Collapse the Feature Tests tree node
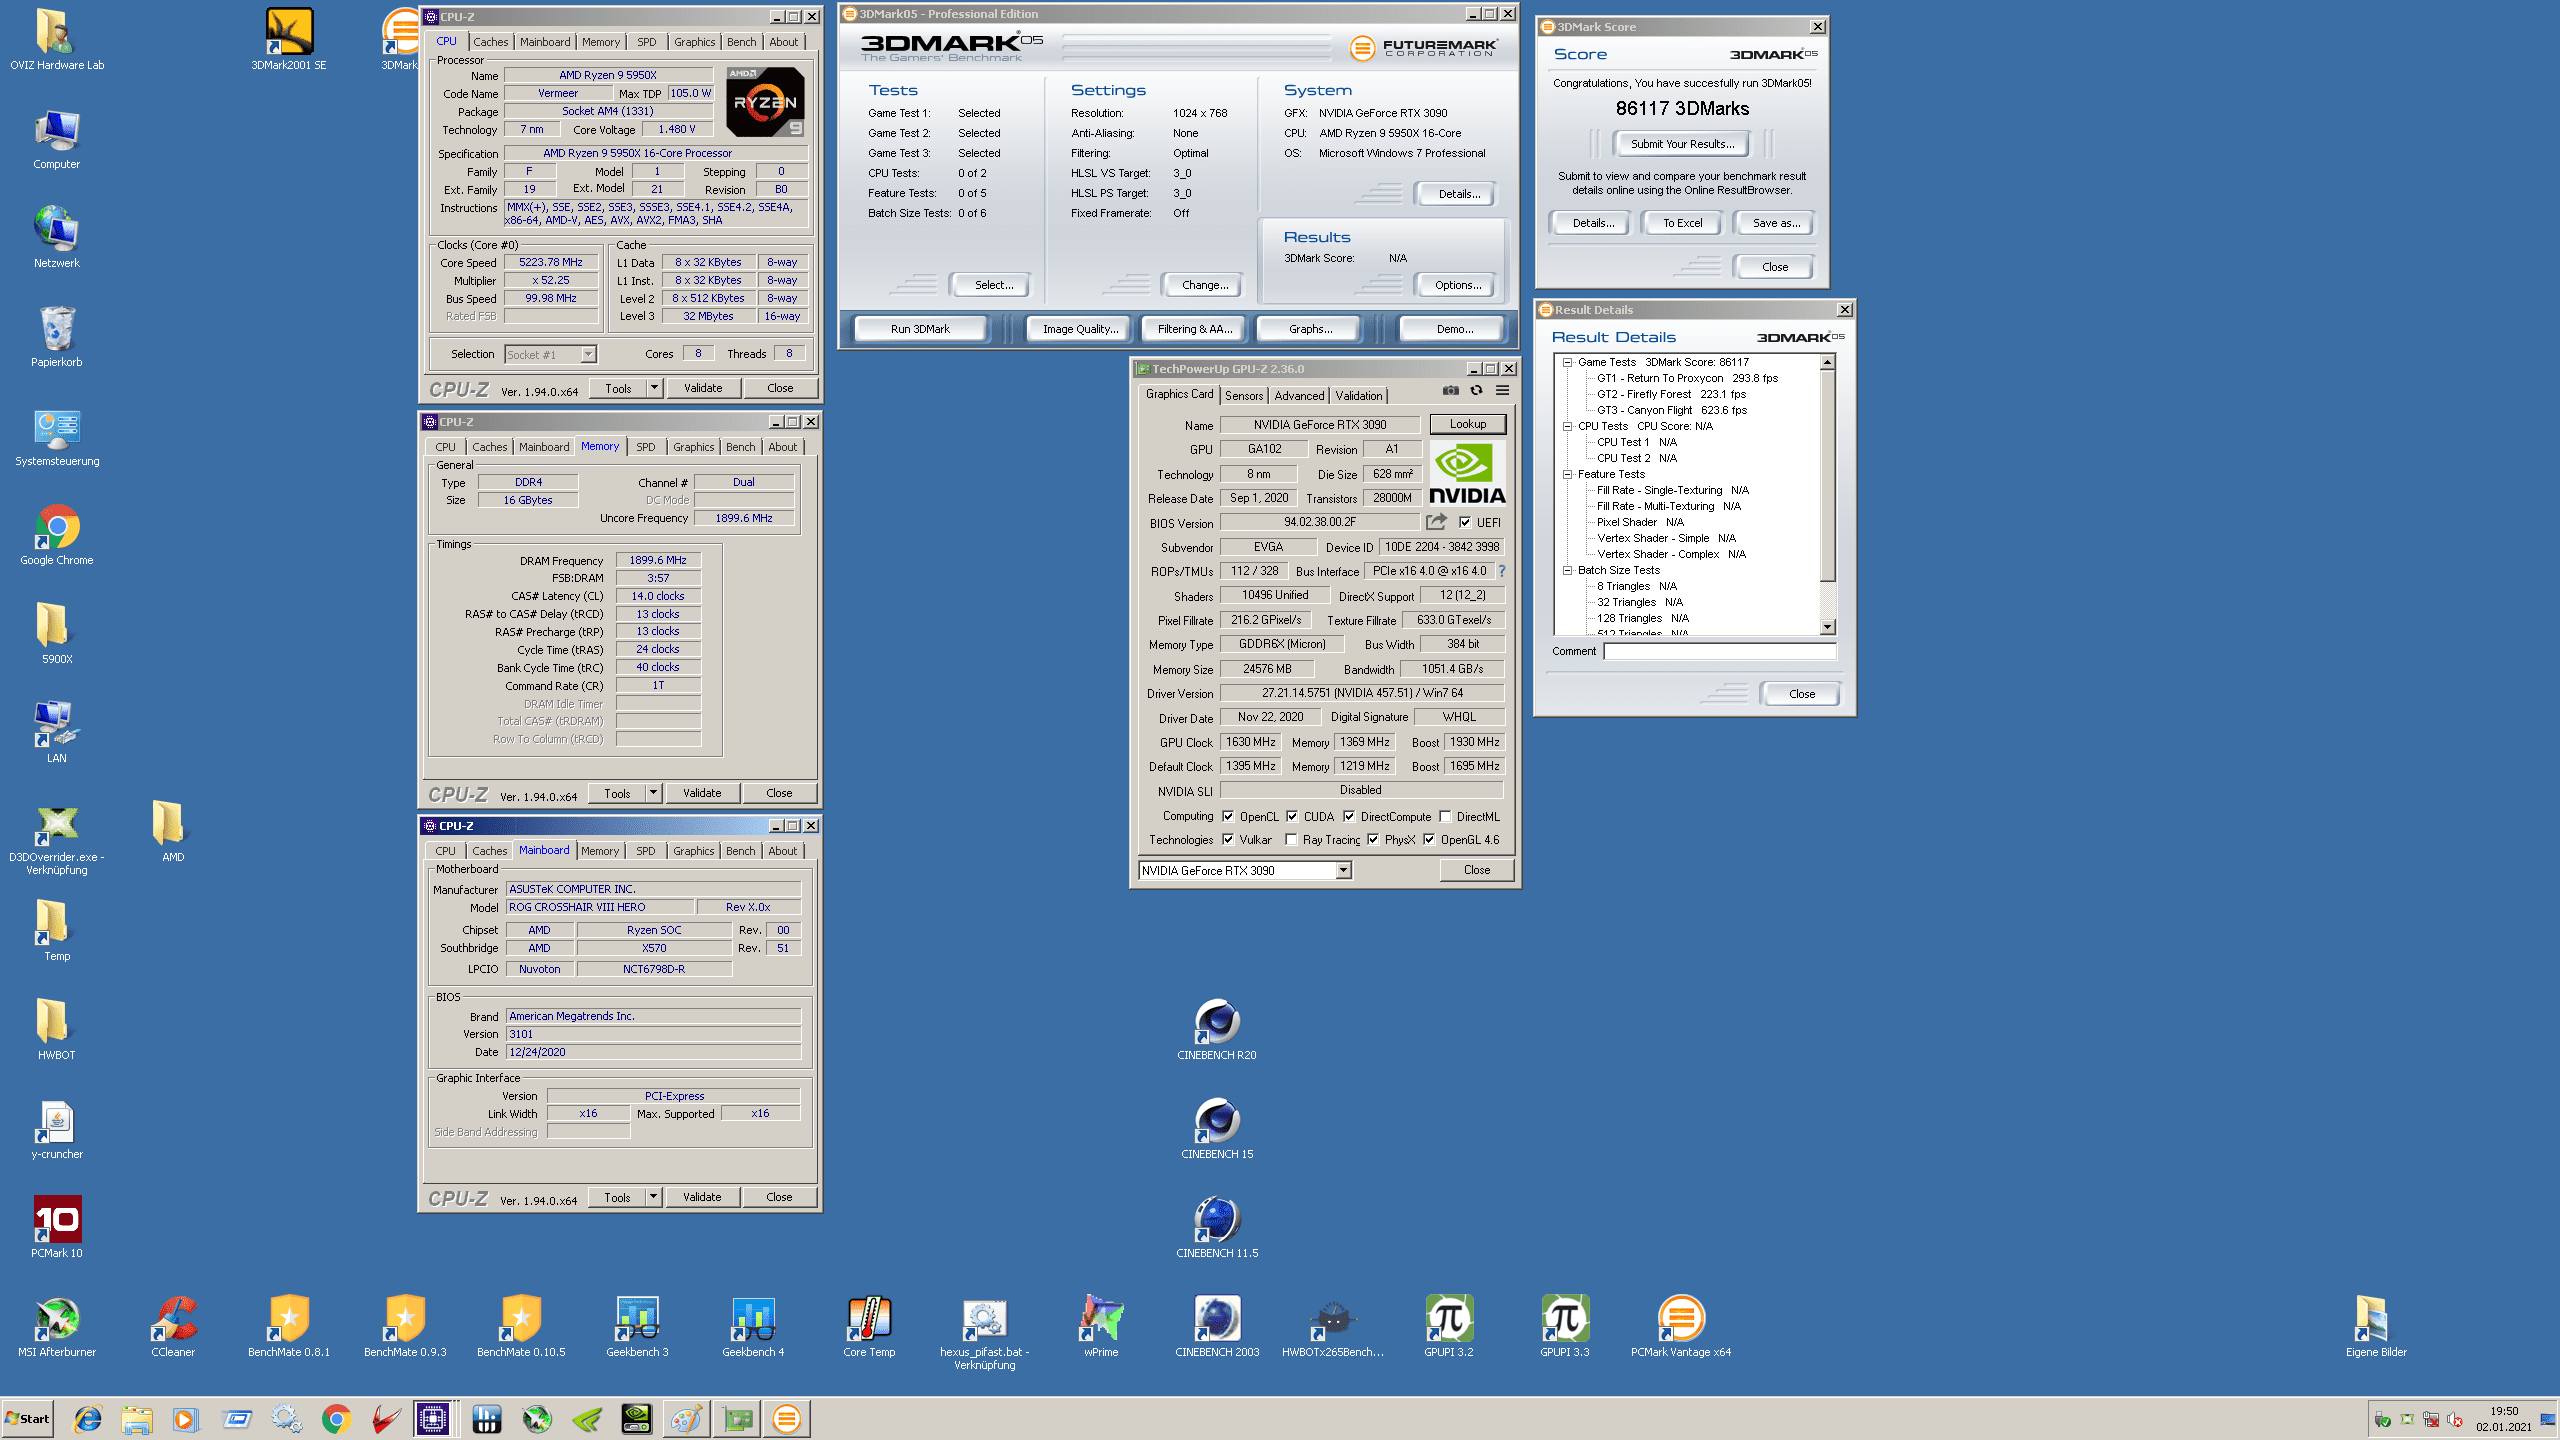Viewport: 2560px width, 1440px height. [1568, 474]
